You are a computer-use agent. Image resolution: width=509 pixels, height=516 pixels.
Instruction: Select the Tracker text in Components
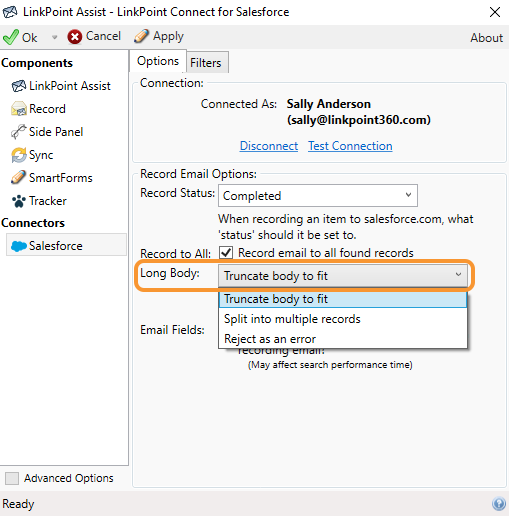coord(48,201)
